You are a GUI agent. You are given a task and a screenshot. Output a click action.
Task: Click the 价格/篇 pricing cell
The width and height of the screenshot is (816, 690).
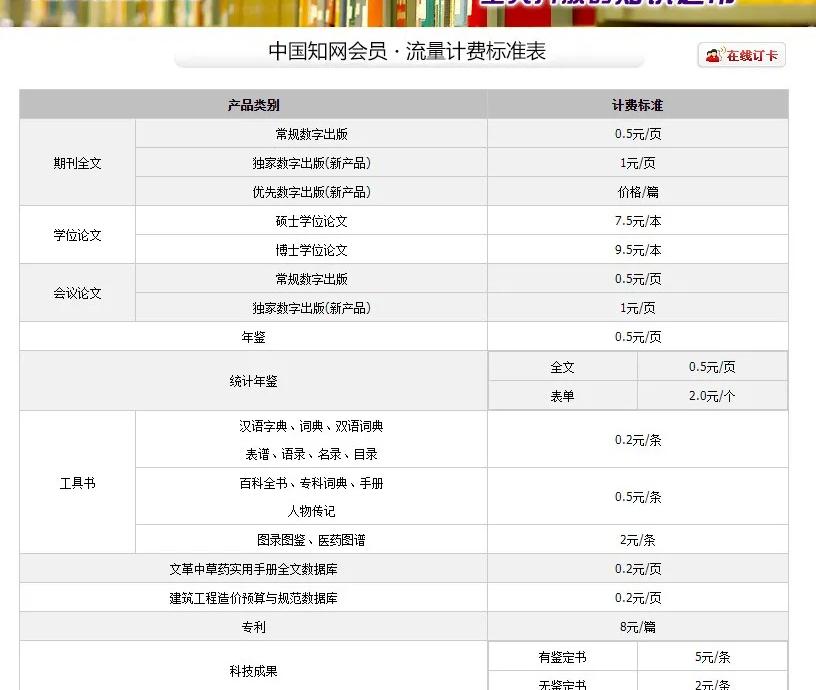click(x=638, y=192)
